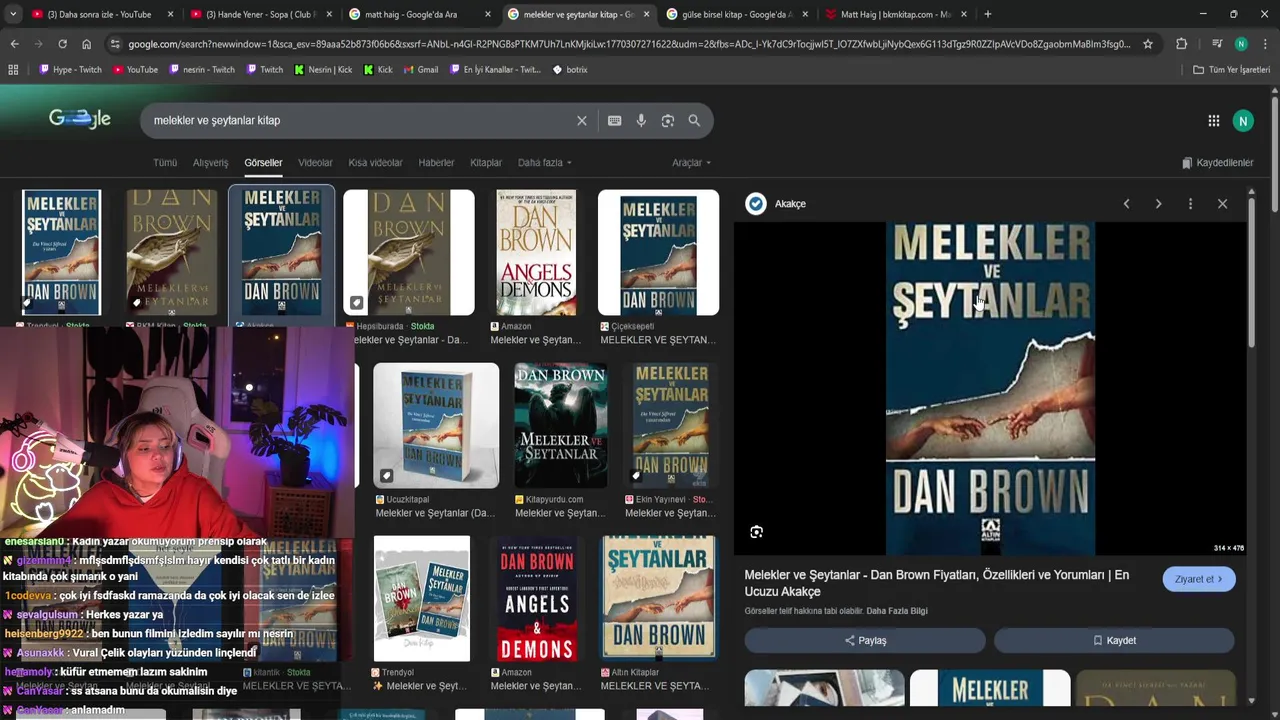Select the Çiçeksepeti Melekler ve Şeytanlar thumbnail
1280x720 pixels.
658,253
